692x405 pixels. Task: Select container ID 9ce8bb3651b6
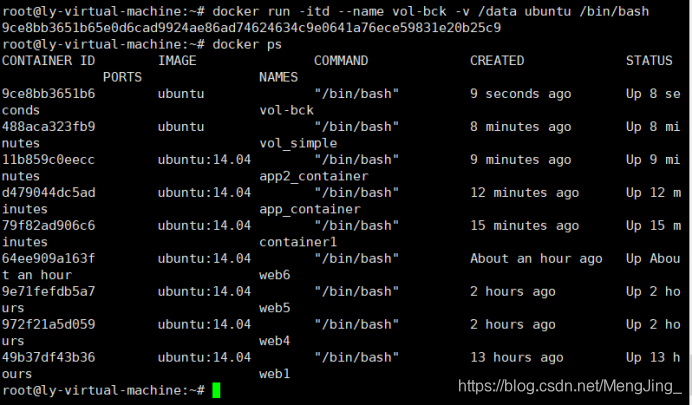click(x=49, y=94)
